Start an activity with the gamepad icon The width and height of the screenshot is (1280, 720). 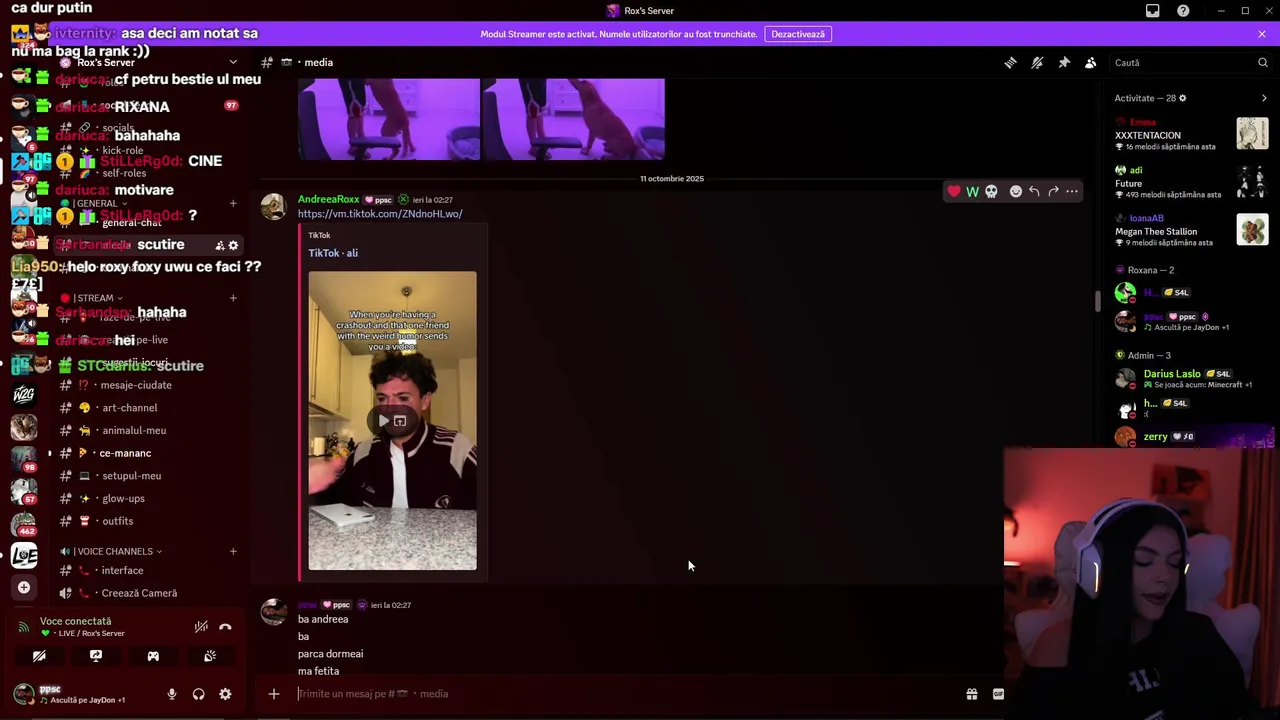[153, 656]
